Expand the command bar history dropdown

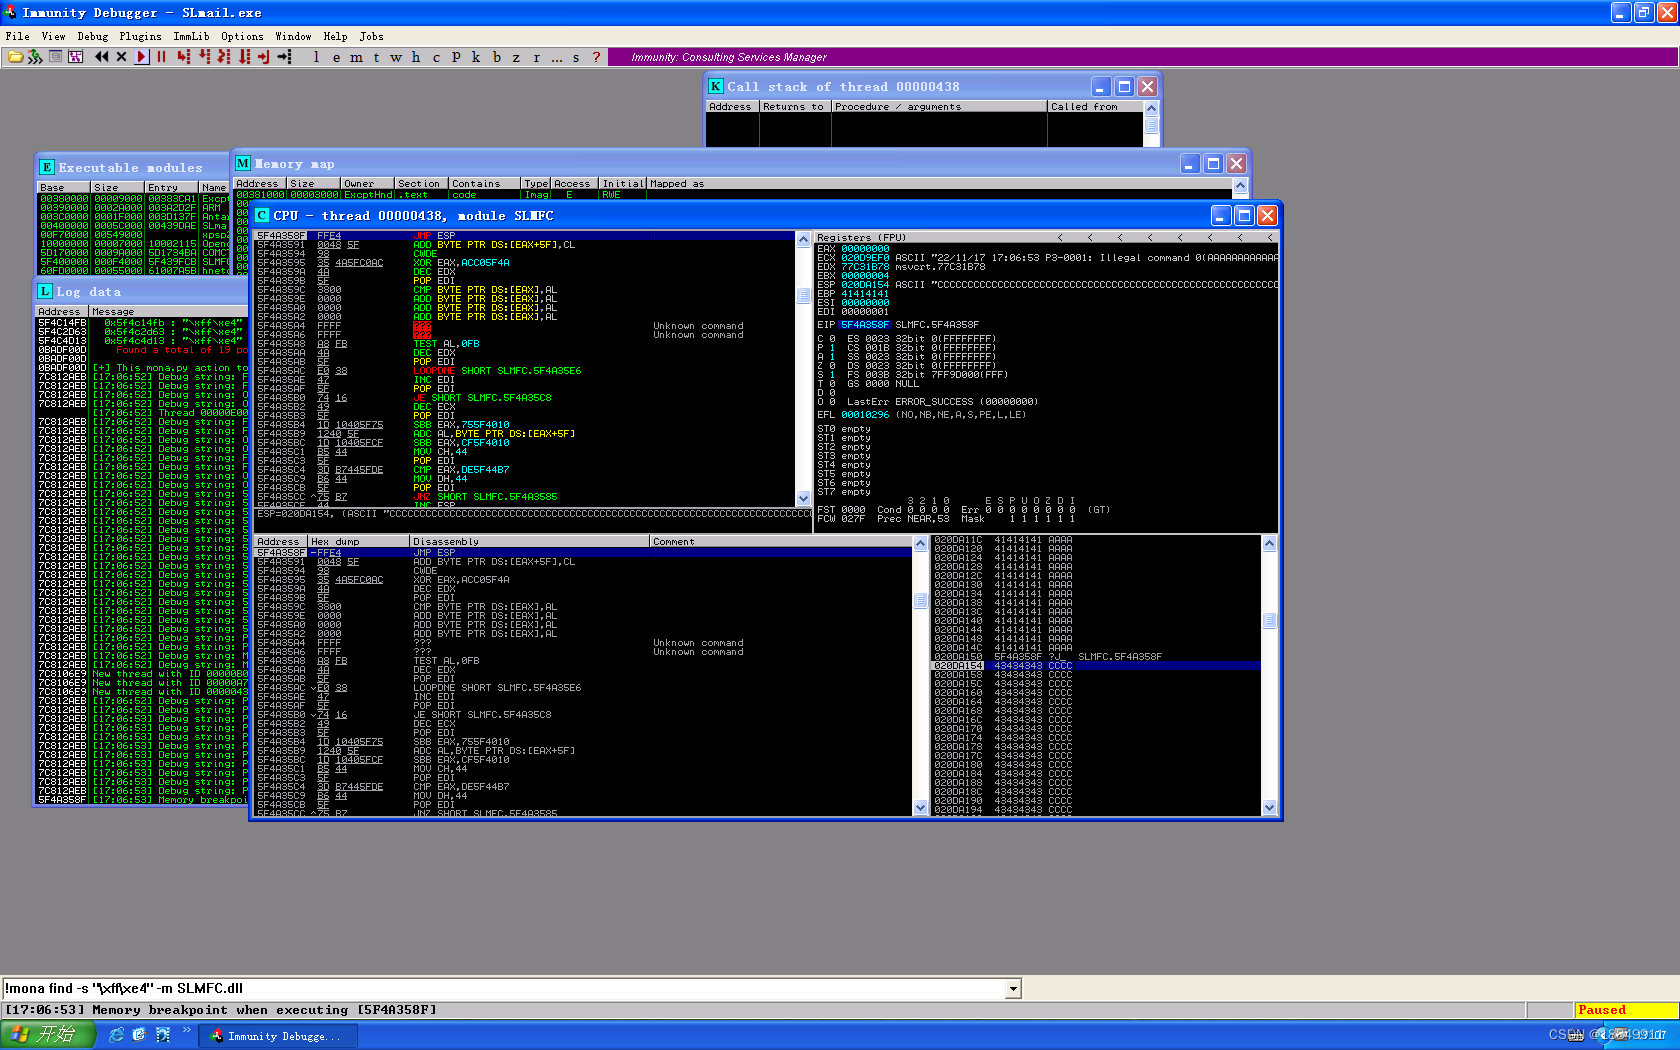click(x=1013, y=989)
